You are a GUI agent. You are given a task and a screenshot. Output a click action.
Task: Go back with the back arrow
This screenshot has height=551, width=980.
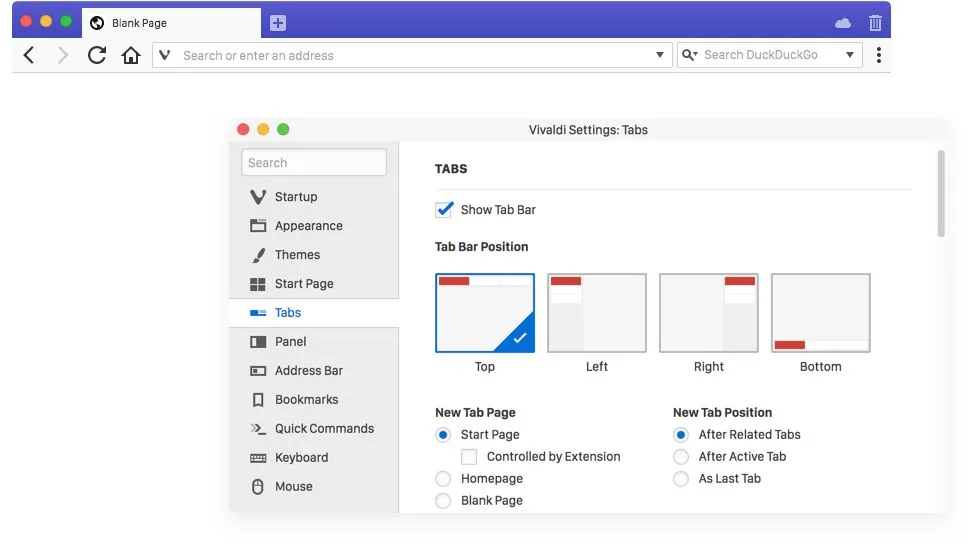pos(29,56)
